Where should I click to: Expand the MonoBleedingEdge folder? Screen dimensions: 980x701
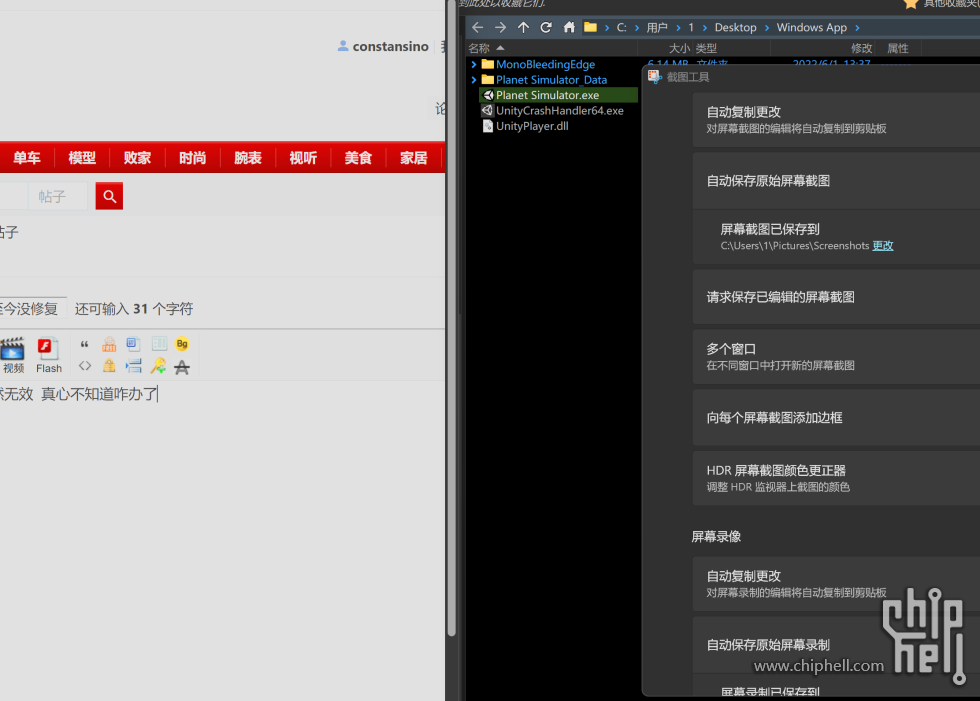point(472,64)
